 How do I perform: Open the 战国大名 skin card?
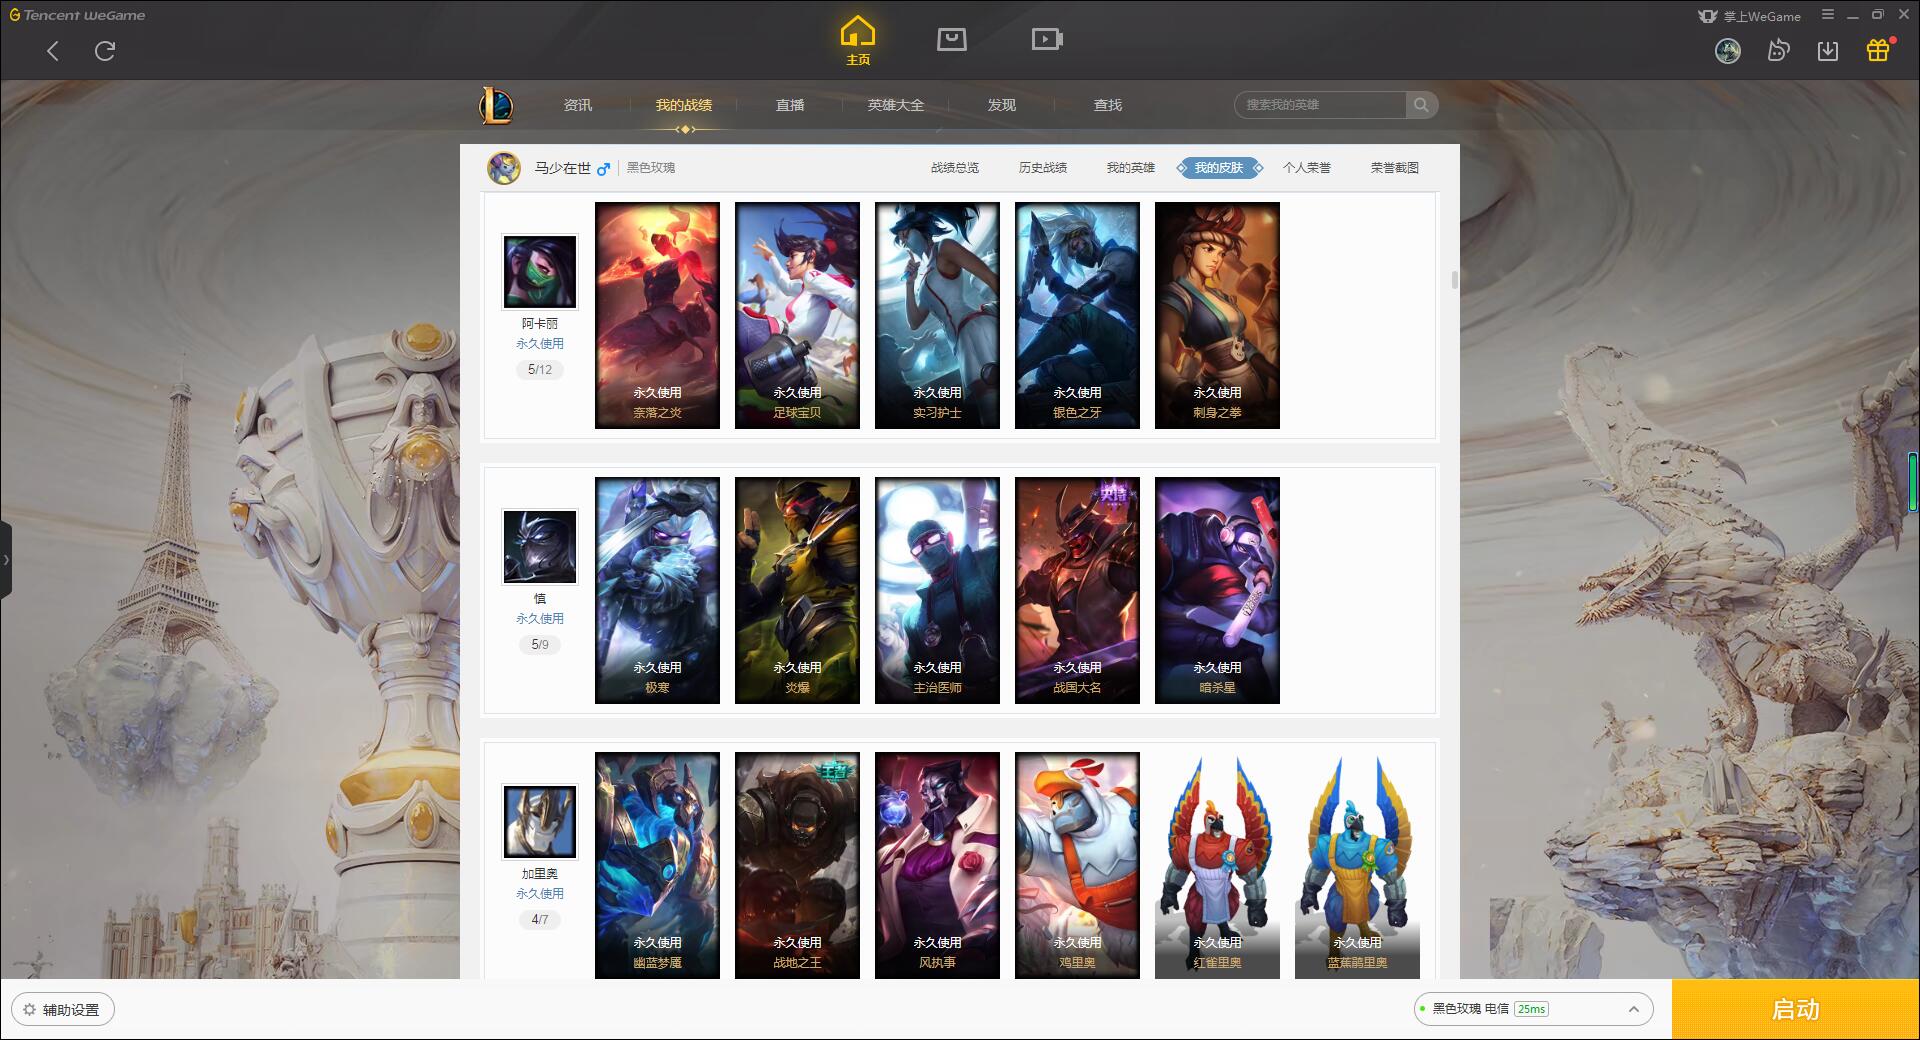click(1077, 590)
